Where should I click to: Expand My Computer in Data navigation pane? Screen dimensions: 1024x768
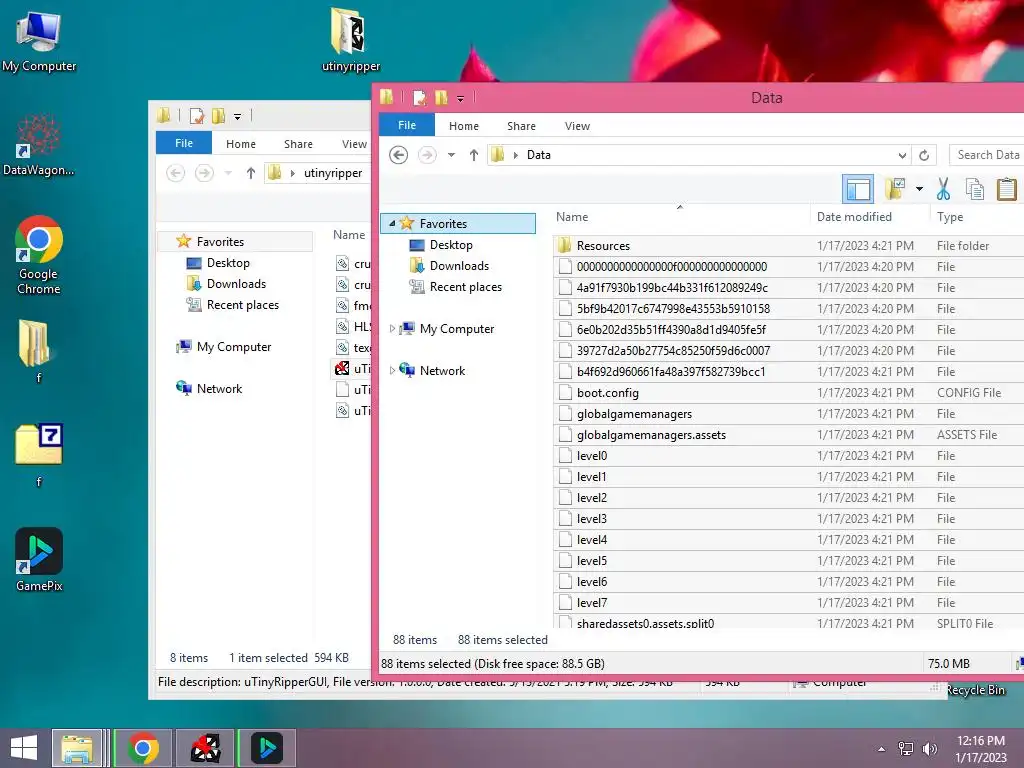(392, 328)
